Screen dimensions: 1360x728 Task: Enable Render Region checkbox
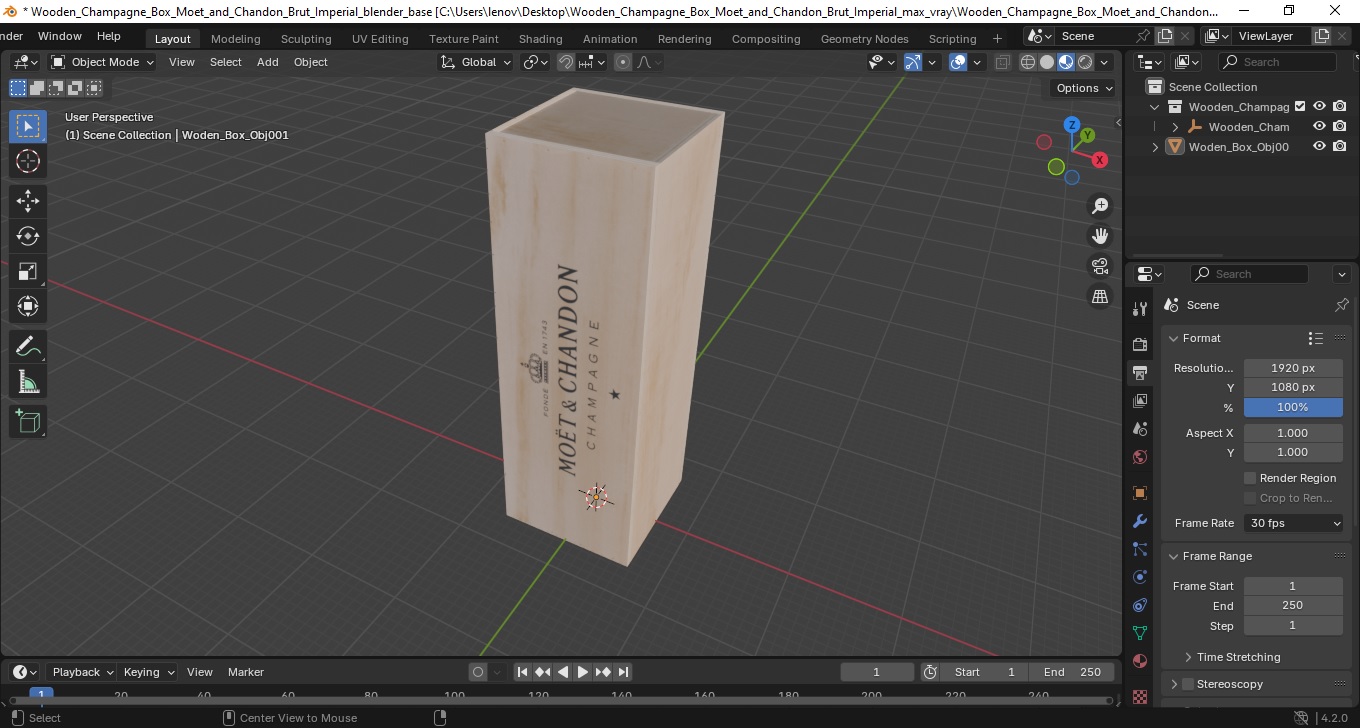point(1250,478)
